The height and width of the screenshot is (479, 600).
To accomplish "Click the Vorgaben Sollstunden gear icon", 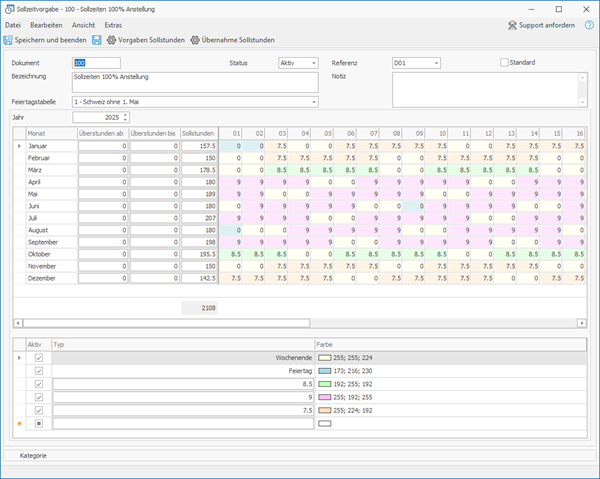I will coord(111,40).
